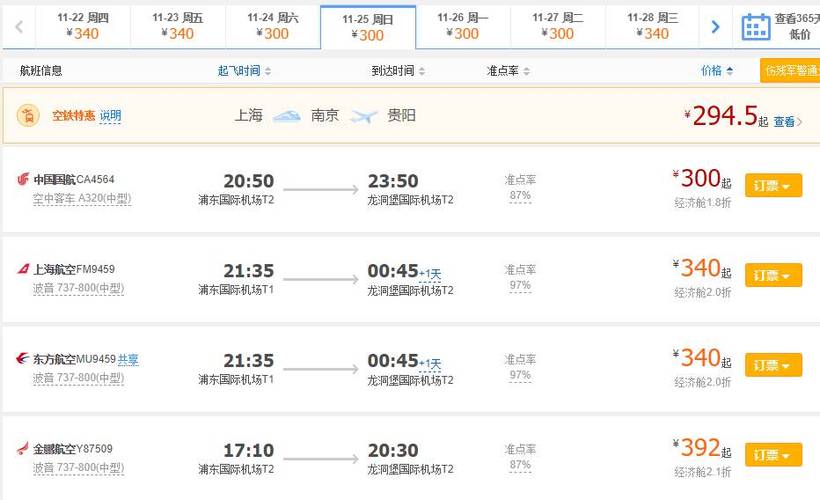Click the 共享 codeshare link on MU9459
The image size is (820, 500).
tap(128, 359)
